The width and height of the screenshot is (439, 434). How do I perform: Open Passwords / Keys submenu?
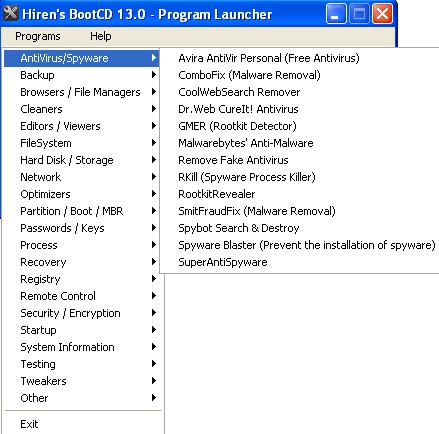pos(81,228)
